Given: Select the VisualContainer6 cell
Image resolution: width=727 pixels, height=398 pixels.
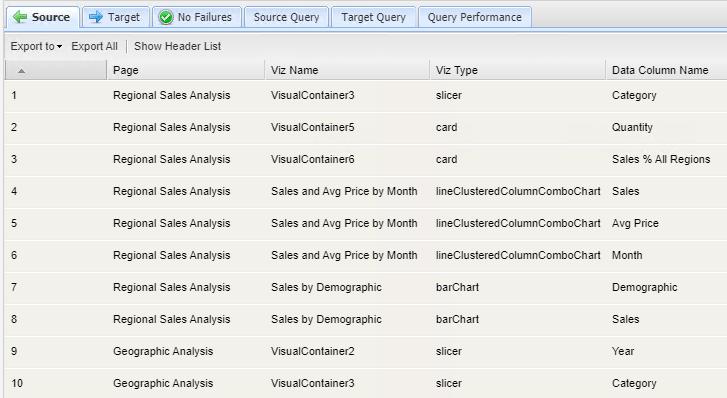Looking at the screenshot, I should point(312,160).
